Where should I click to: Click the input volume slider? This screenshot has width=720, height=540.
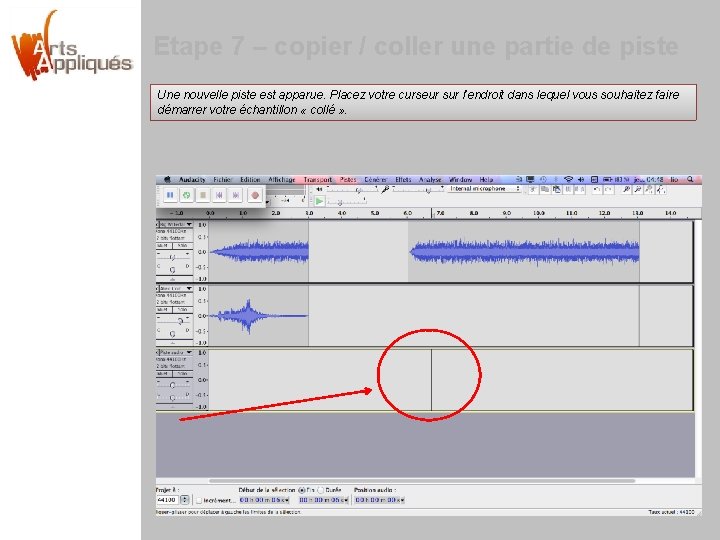tap(418, 189)
